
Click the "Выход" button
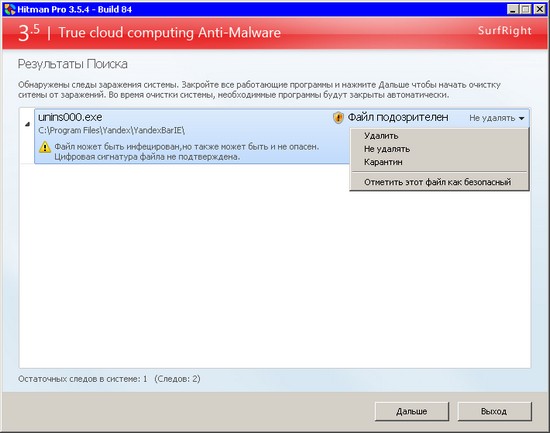tap(494, 411)
